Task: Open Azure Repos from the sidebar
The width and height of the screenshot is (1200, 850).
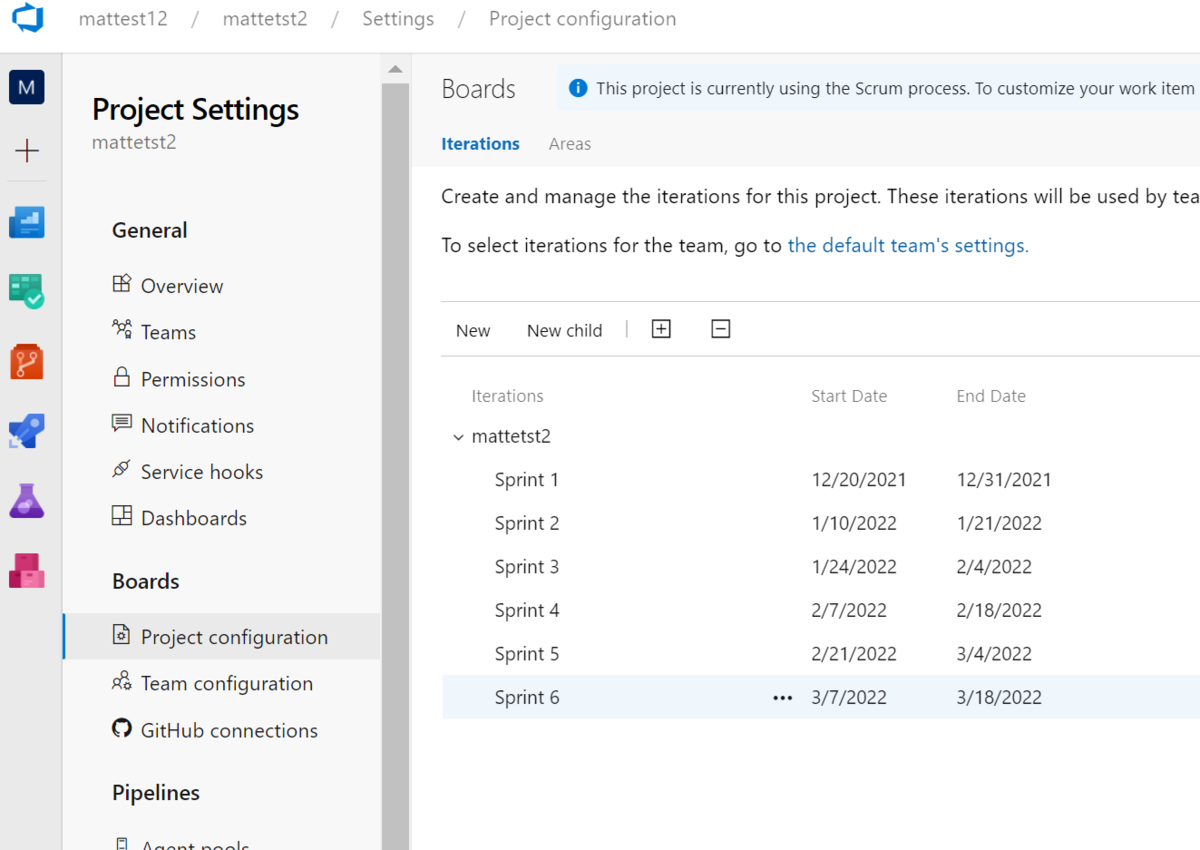Action: click(27, 361)
